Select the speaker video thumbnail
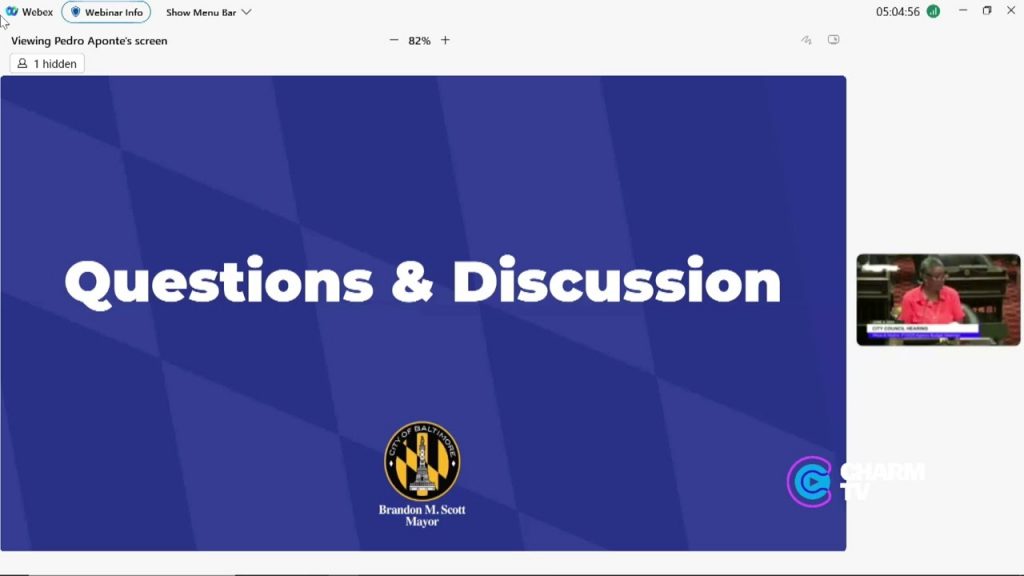The height and width of the screenshot is (576, 1024). pyautogui.click(x=938, y=300)
